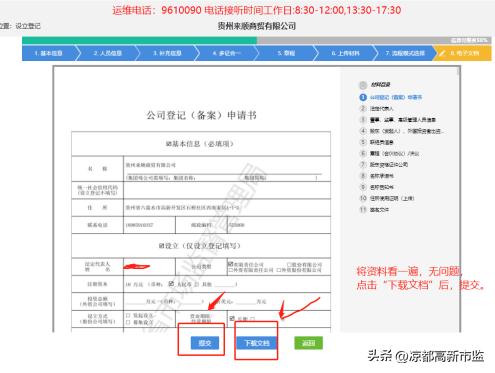Click the checked 长期 term checkbox

(x=232, y=318)
